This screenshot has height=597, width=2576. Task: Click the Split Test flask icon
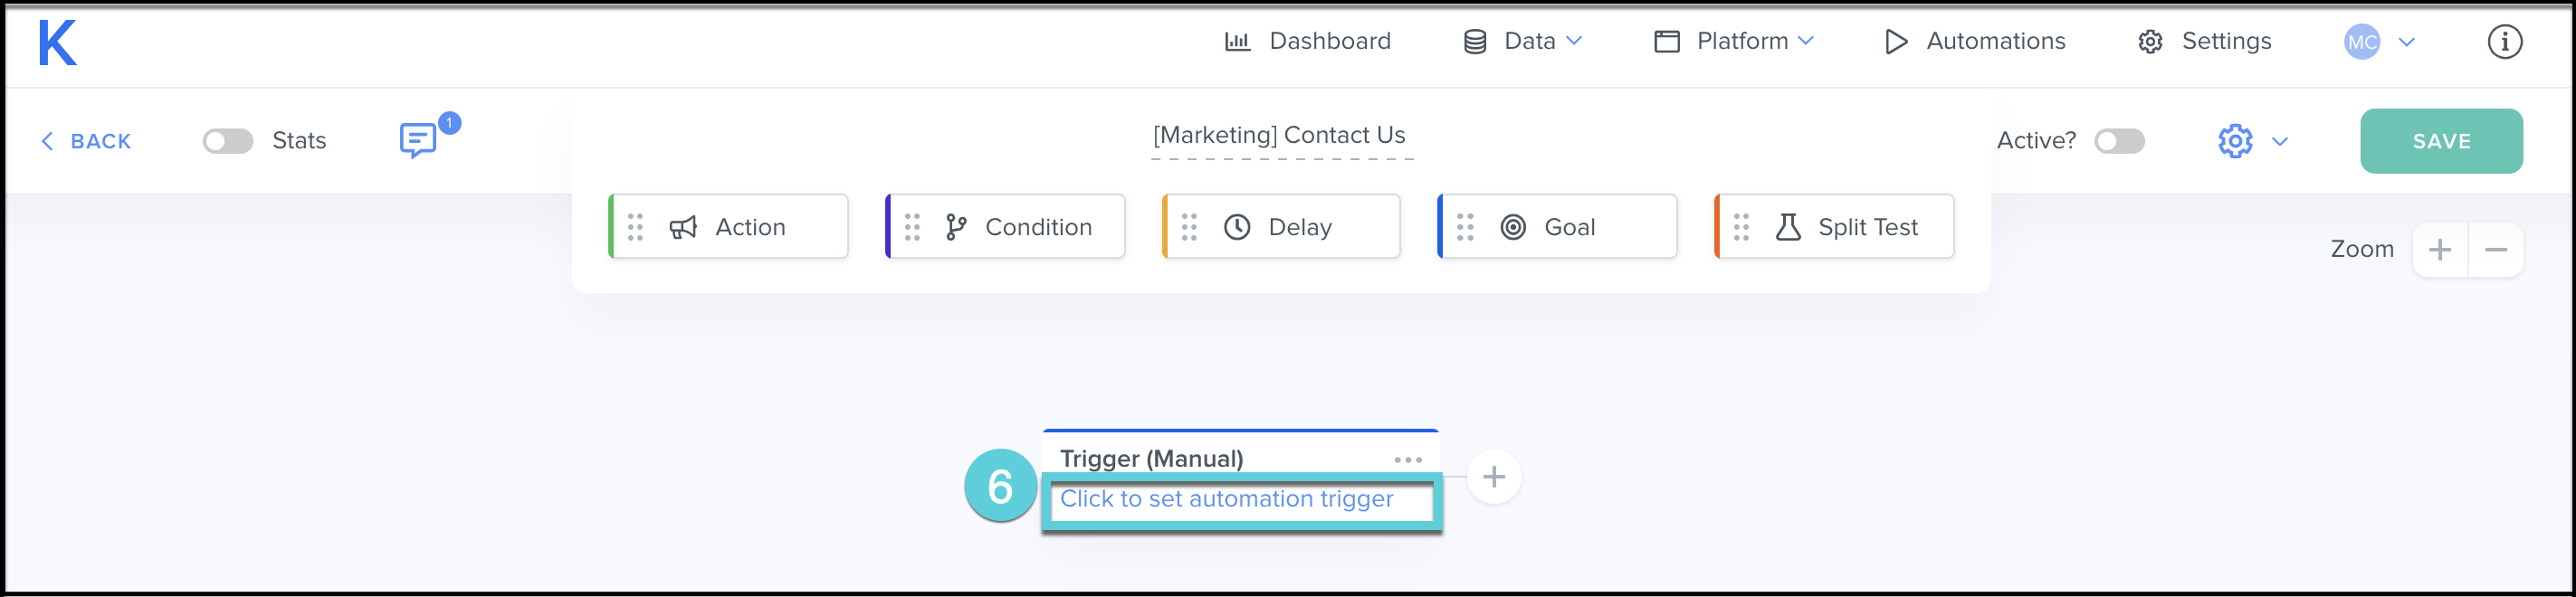coord(1788,228)
